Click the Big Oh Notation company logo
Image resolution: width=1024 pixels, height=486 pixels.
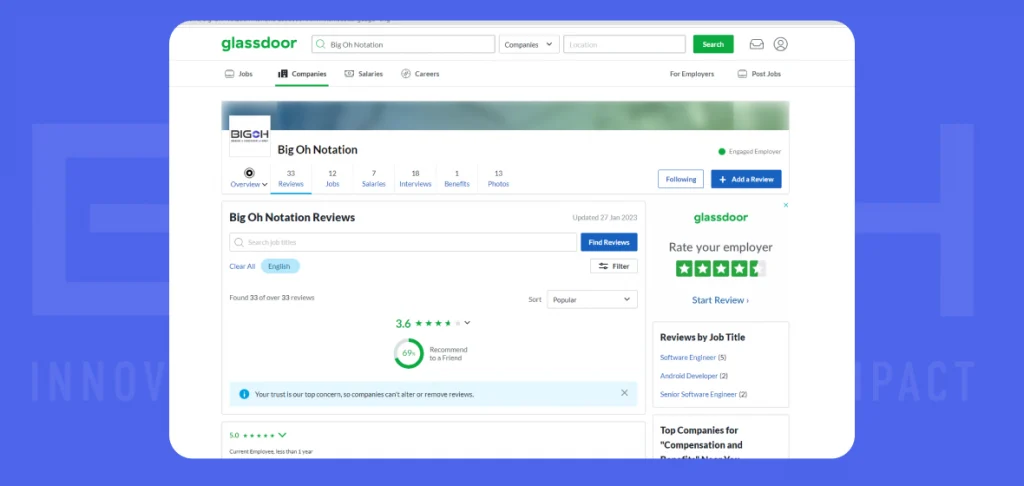point(249,136)
